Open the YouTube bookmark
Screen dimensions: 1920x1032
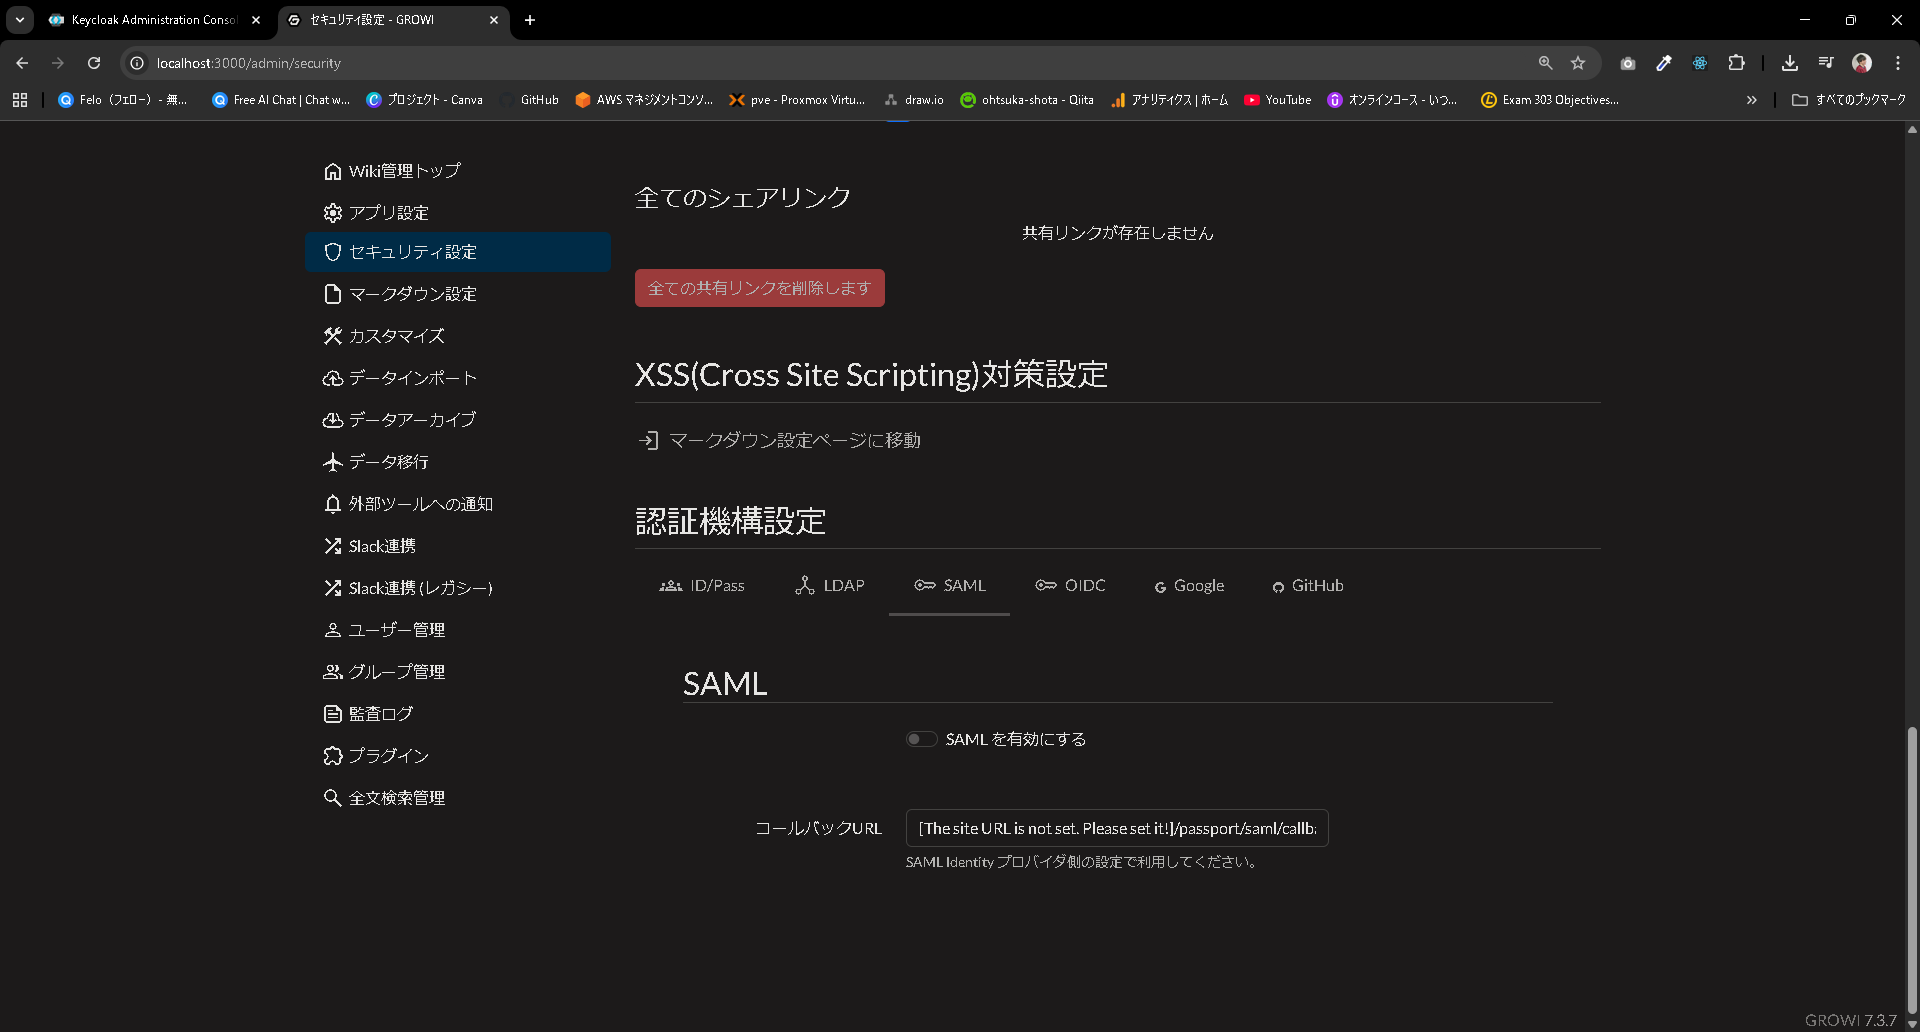click(1277, 100)
